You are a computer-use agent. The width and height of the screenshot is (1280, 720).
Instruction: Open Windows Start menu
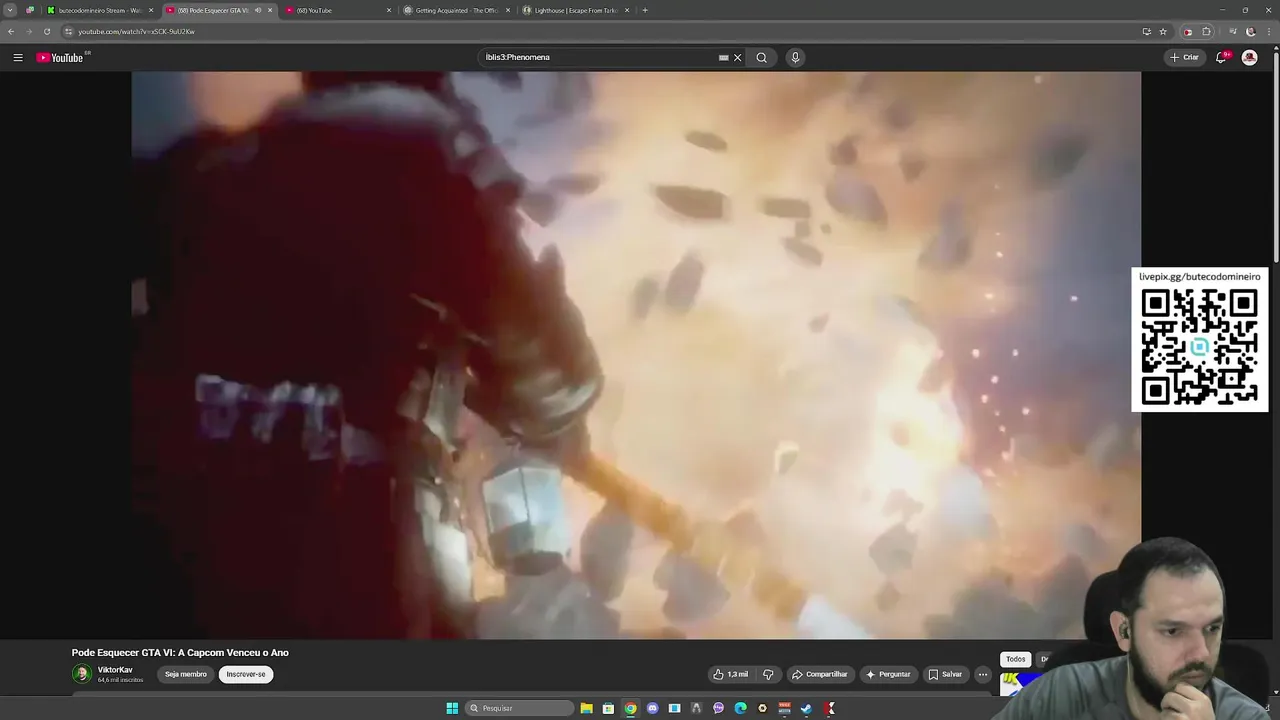point(452,708)
